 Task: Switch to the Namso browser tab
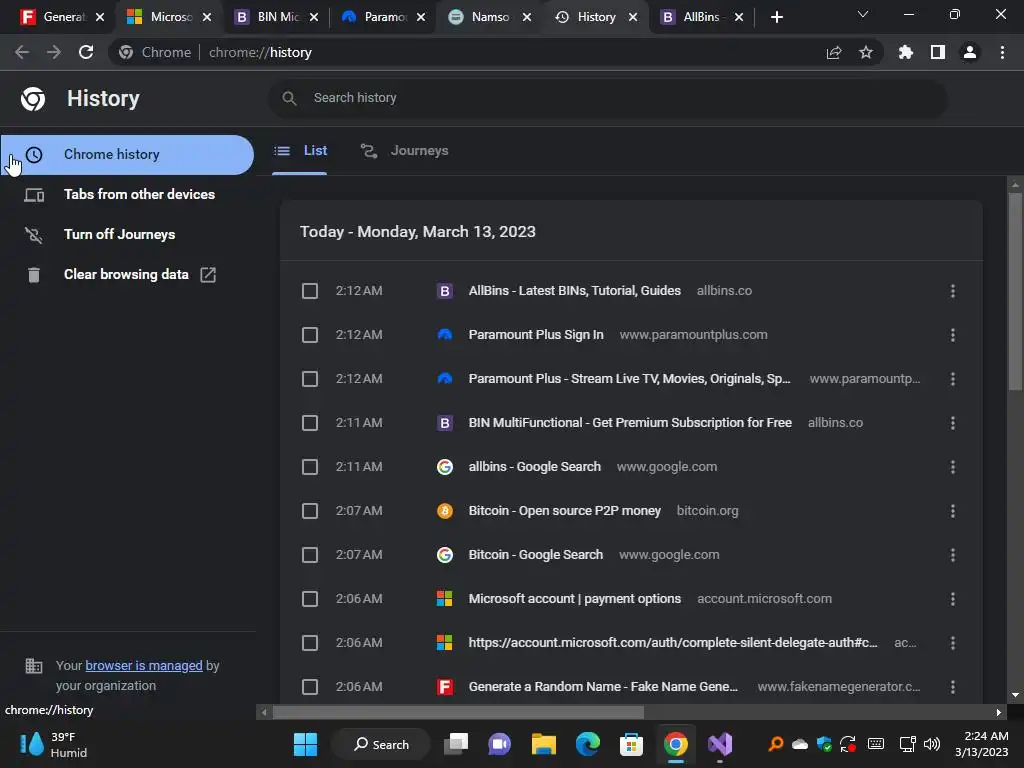click(490, 17)
